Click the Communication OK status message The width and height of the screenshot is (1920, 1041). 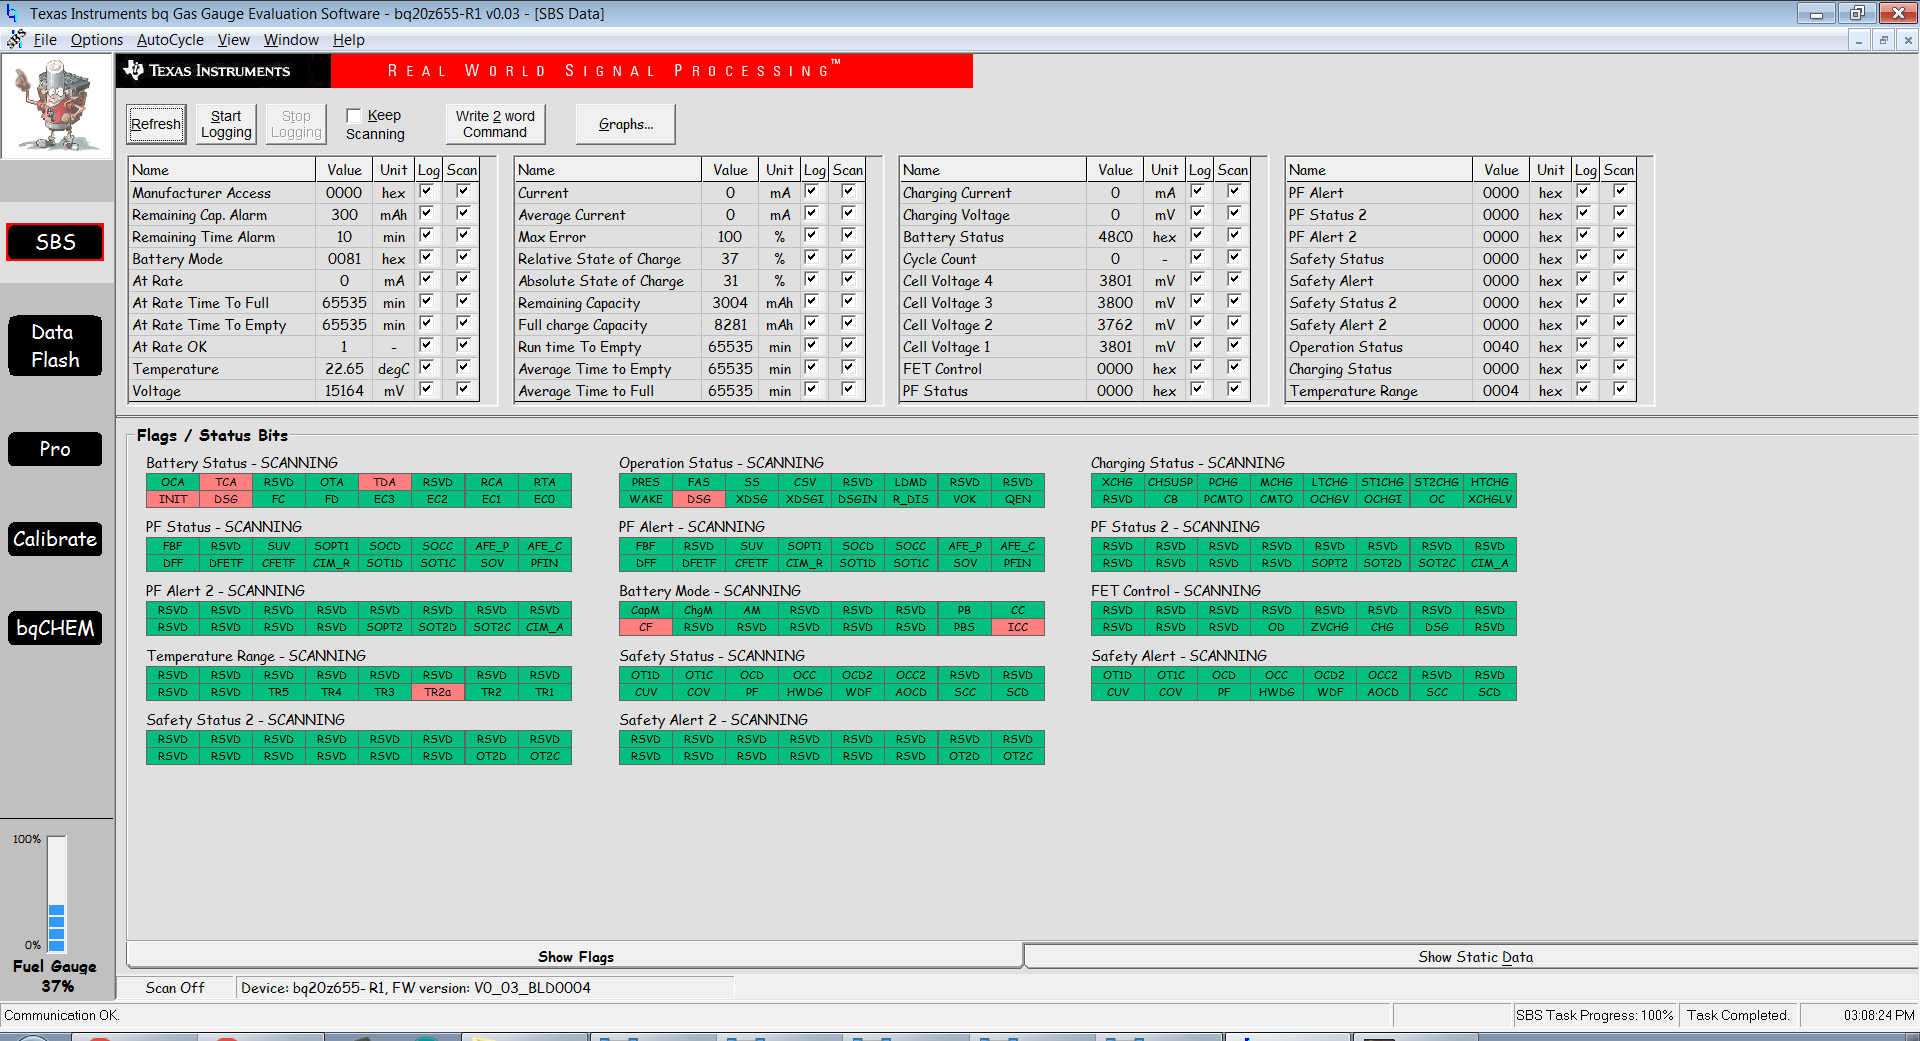click(62, 1015)
